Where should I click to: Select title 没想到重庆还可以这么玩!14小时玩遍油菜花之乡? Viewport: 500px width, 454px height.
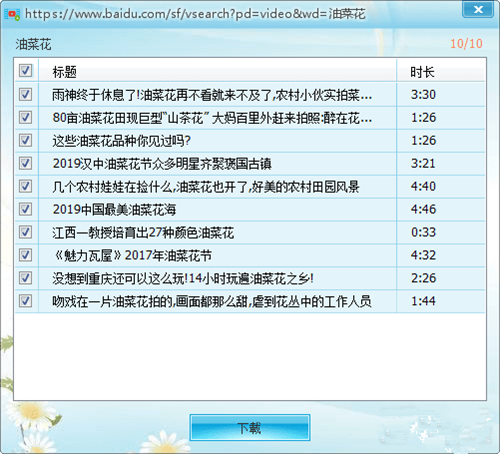(x=183, y=279)
